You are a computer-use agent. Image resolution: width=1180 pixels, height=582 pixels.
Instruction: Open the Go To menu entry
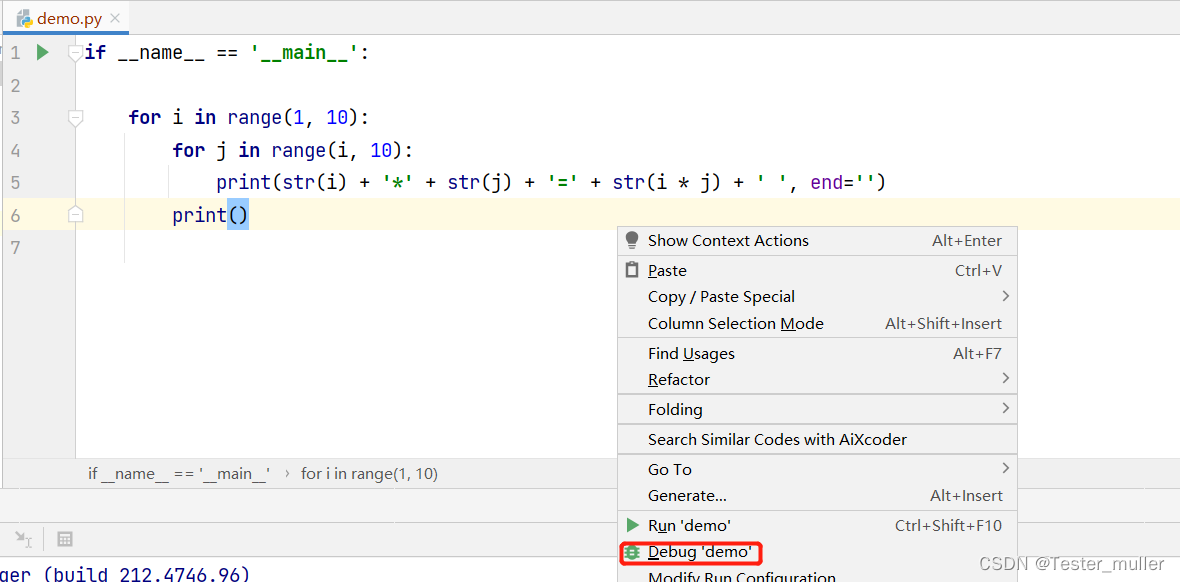817,469
